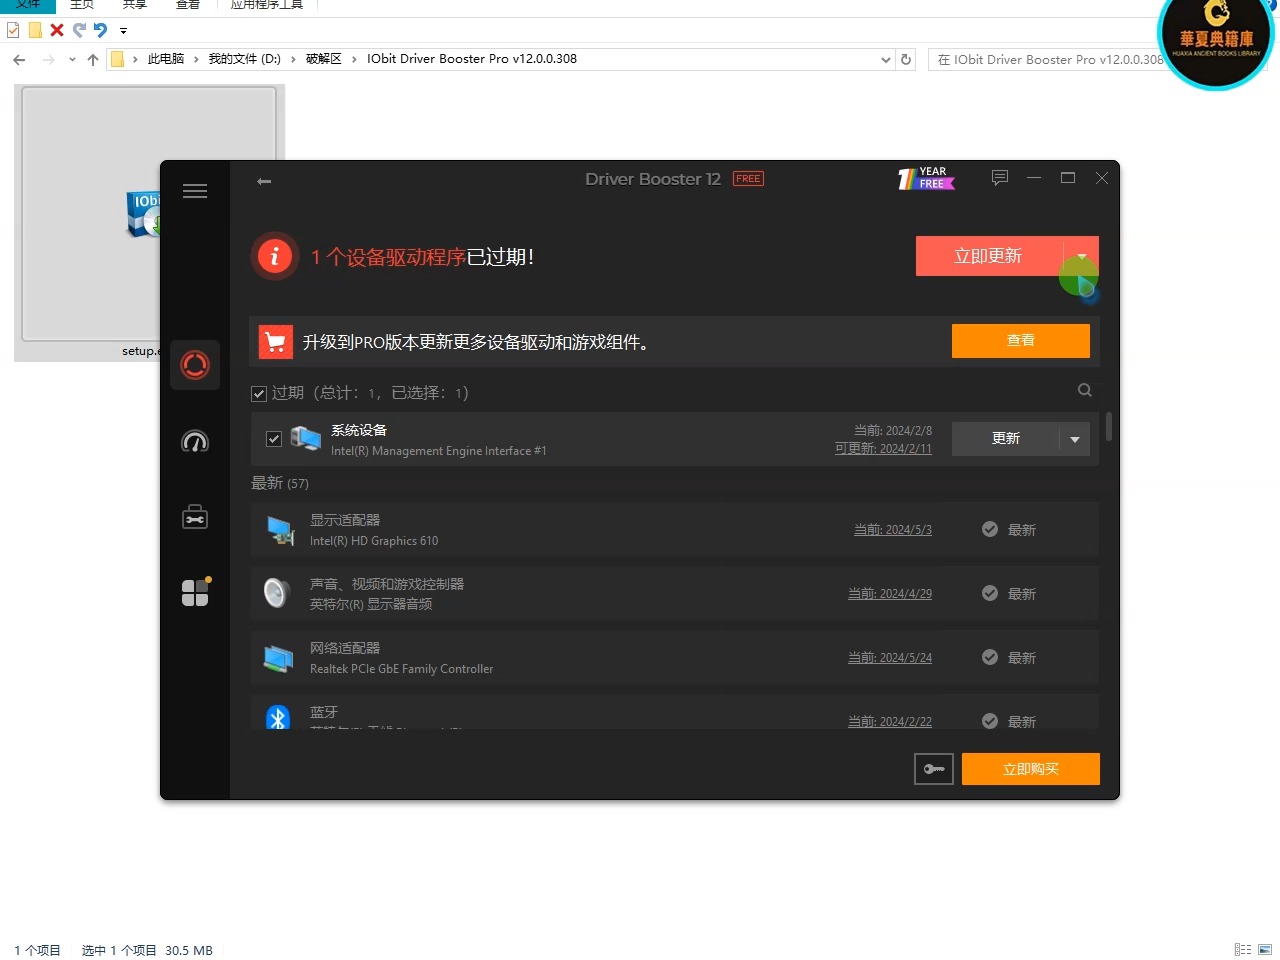
Task: Open the Explorer recent locations dropdown
Action: 72,60
